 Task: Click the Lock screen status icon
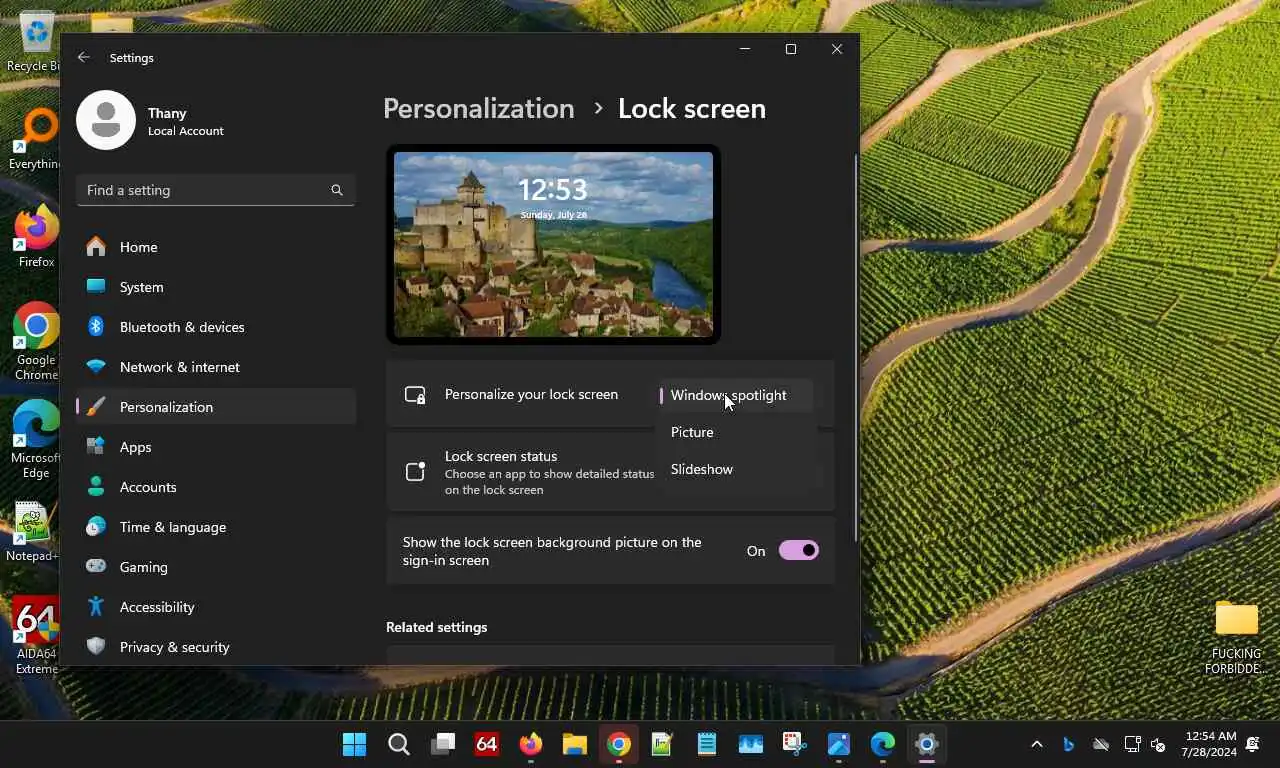(x=415, y=472)
